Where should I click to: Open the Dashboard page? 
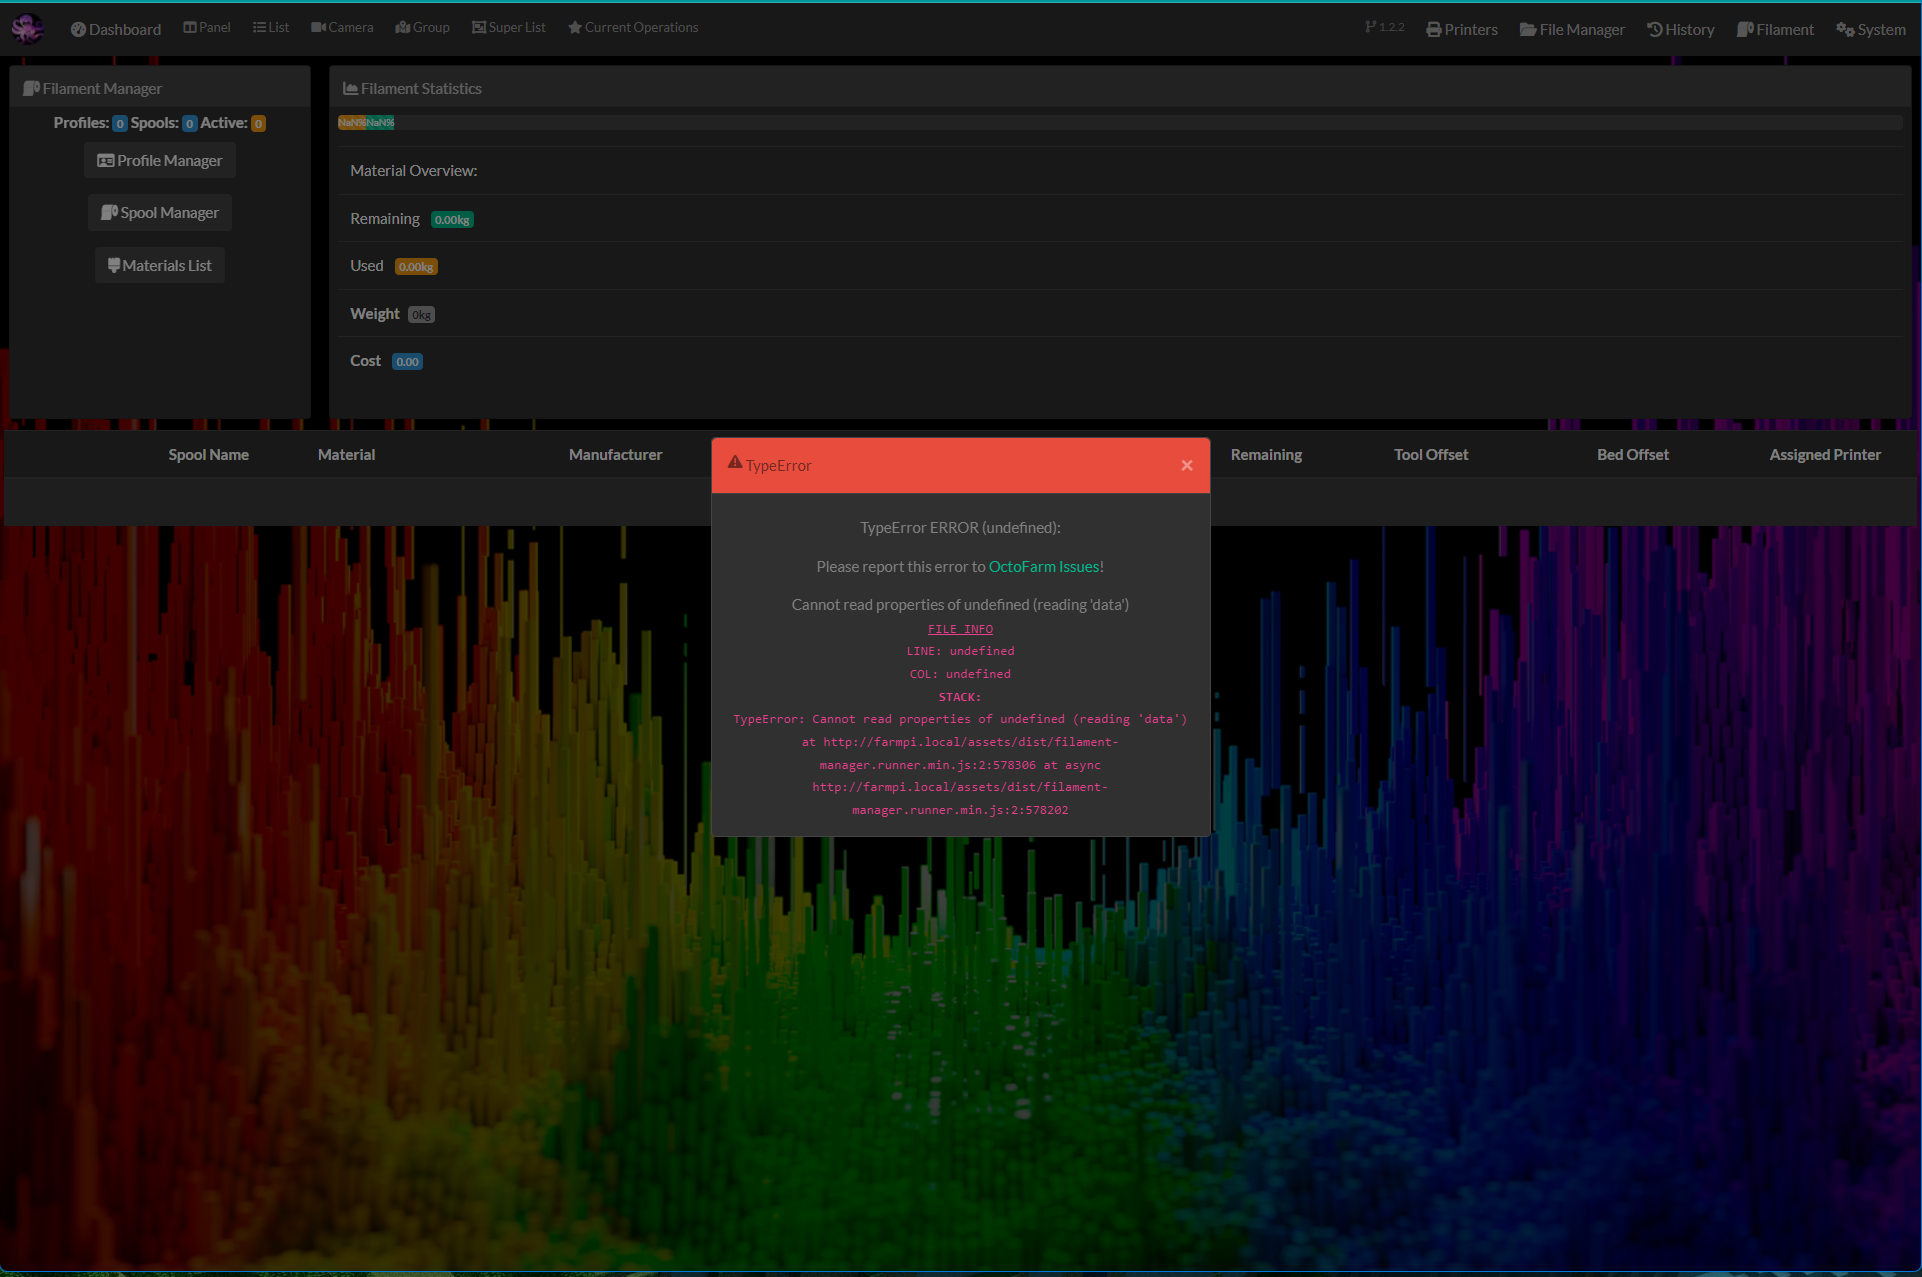(x=115, y=28)
